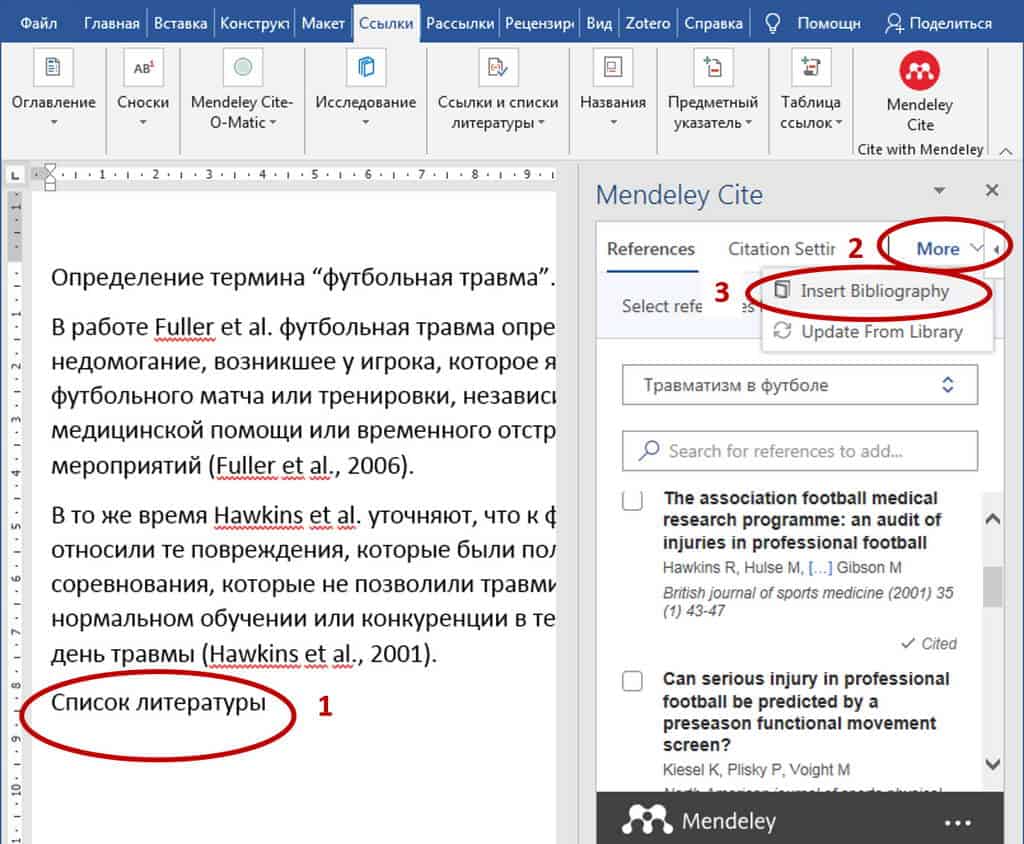
Task: Click the Search for references field
Action: [x=799, y=451]
